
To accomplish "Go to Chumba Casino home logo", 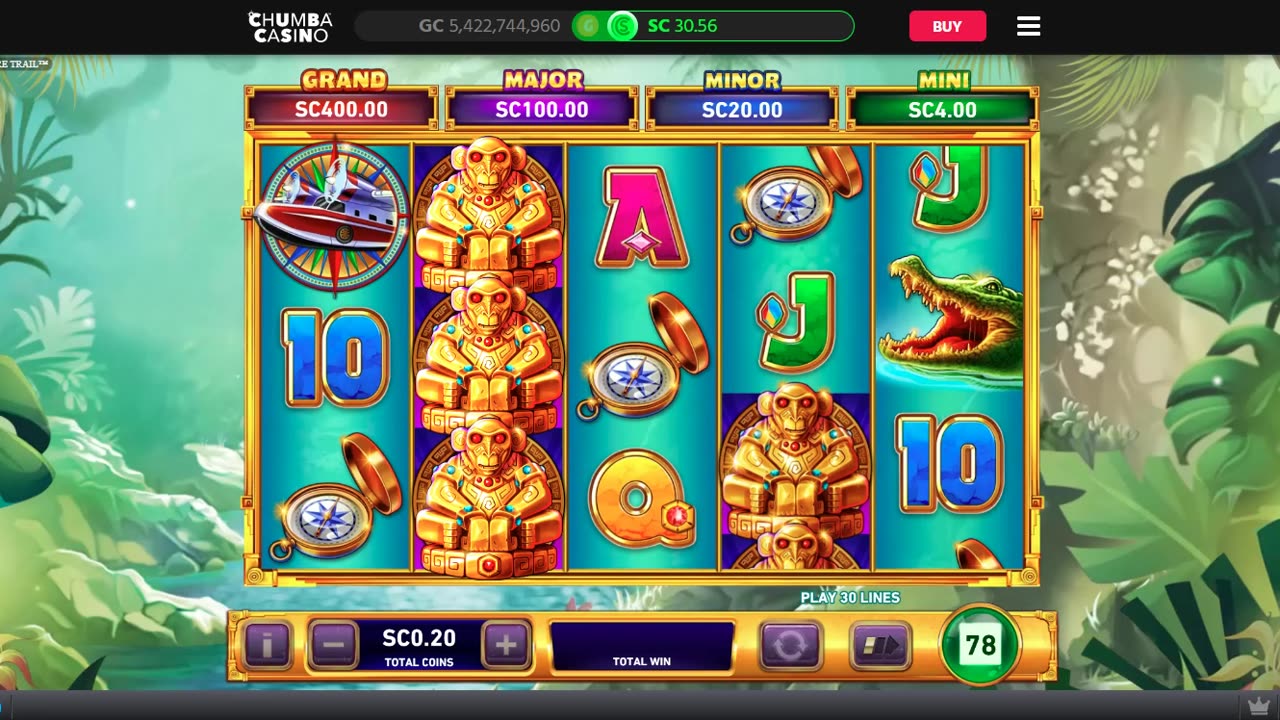I will point(290,26).
